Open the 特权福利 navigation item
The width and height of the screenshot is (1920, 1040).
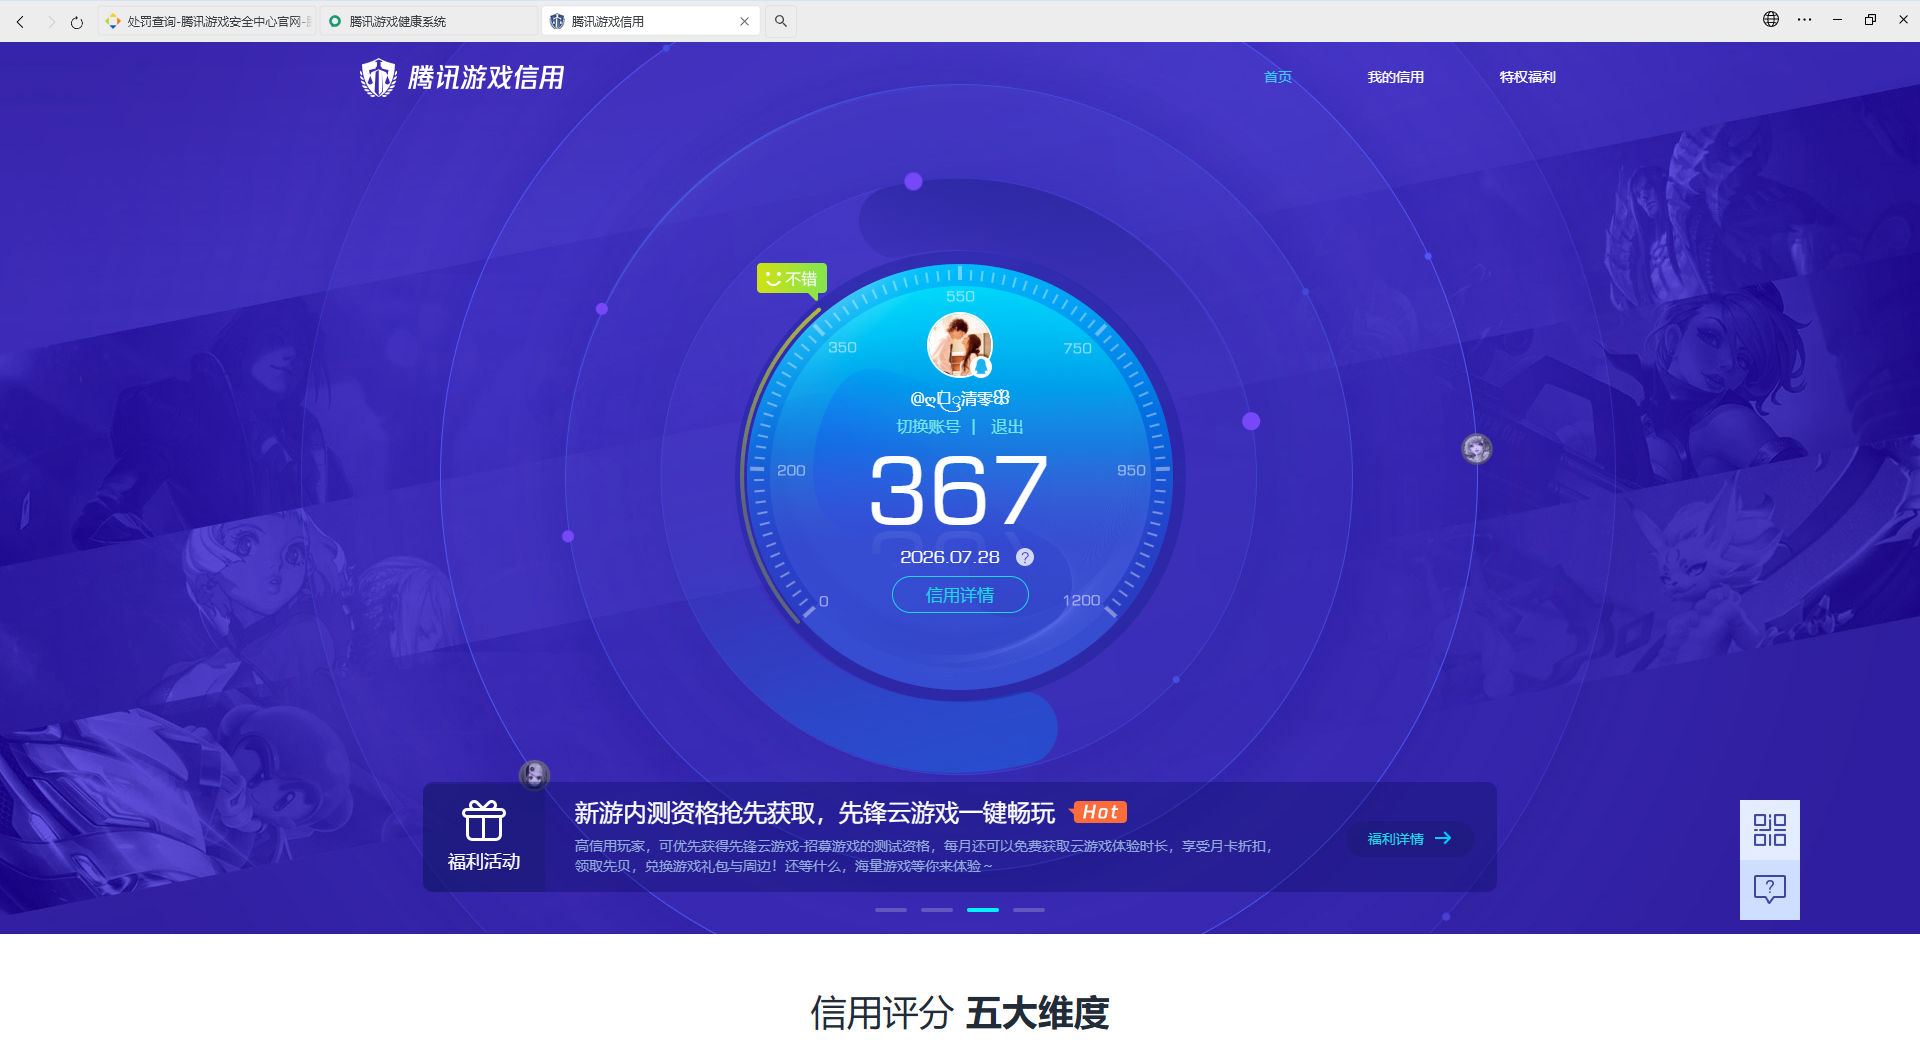click(1527, 77)
